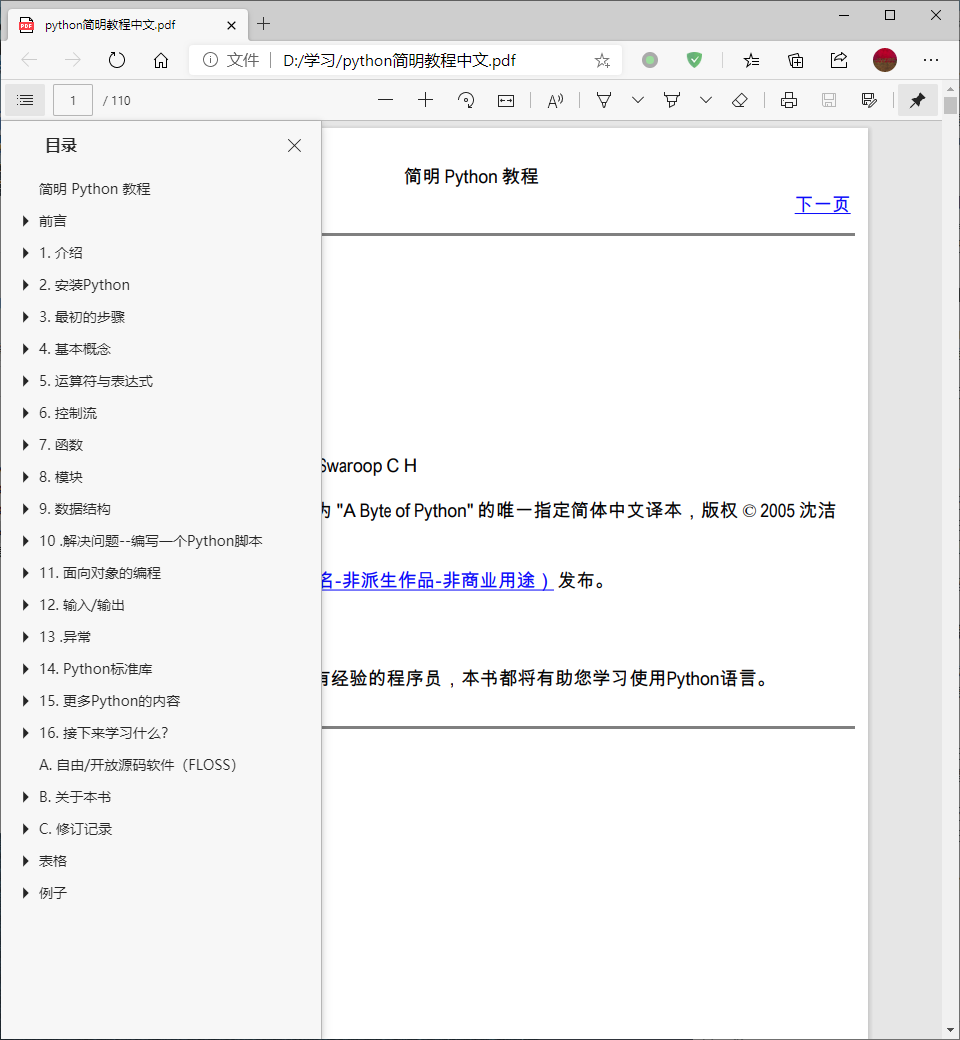960x1040 pixels.
Task: Open 11. 面向对象的编程 entry
Action: click(100, 573)
